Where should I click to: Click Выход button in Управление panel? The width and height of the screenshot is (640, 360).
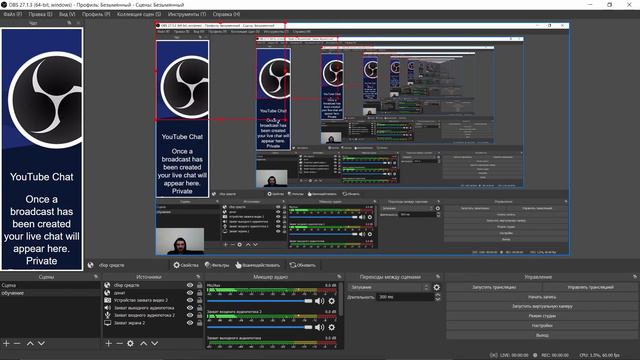click(x=542, y=335)
